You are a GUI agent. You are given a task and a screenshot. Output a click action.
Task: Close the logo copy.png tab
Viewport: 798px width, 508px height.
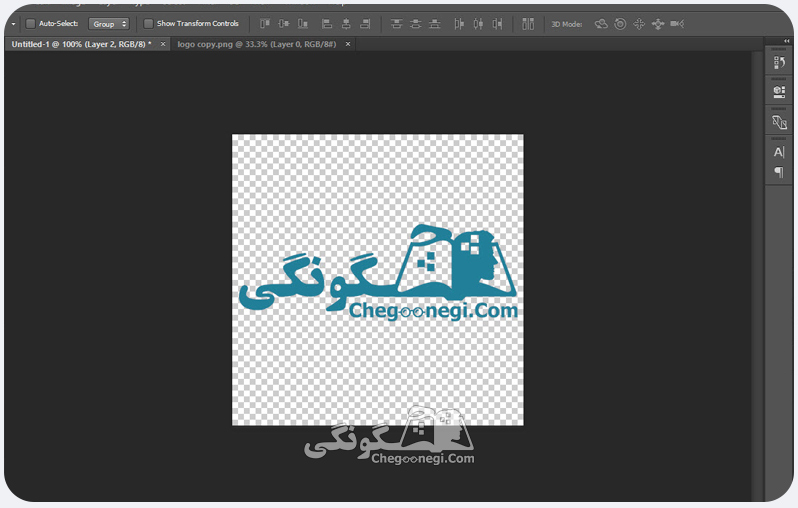point(348,44)
